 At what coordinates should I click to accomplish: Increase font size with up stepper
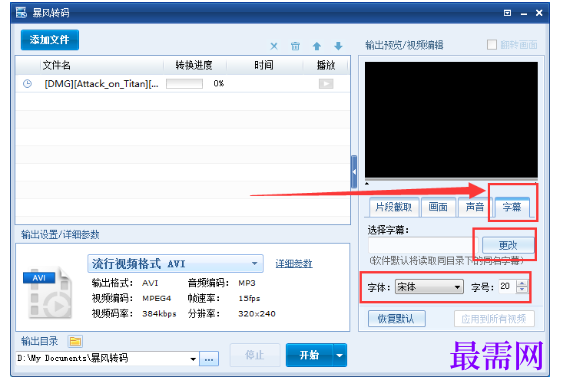point(522,283)
